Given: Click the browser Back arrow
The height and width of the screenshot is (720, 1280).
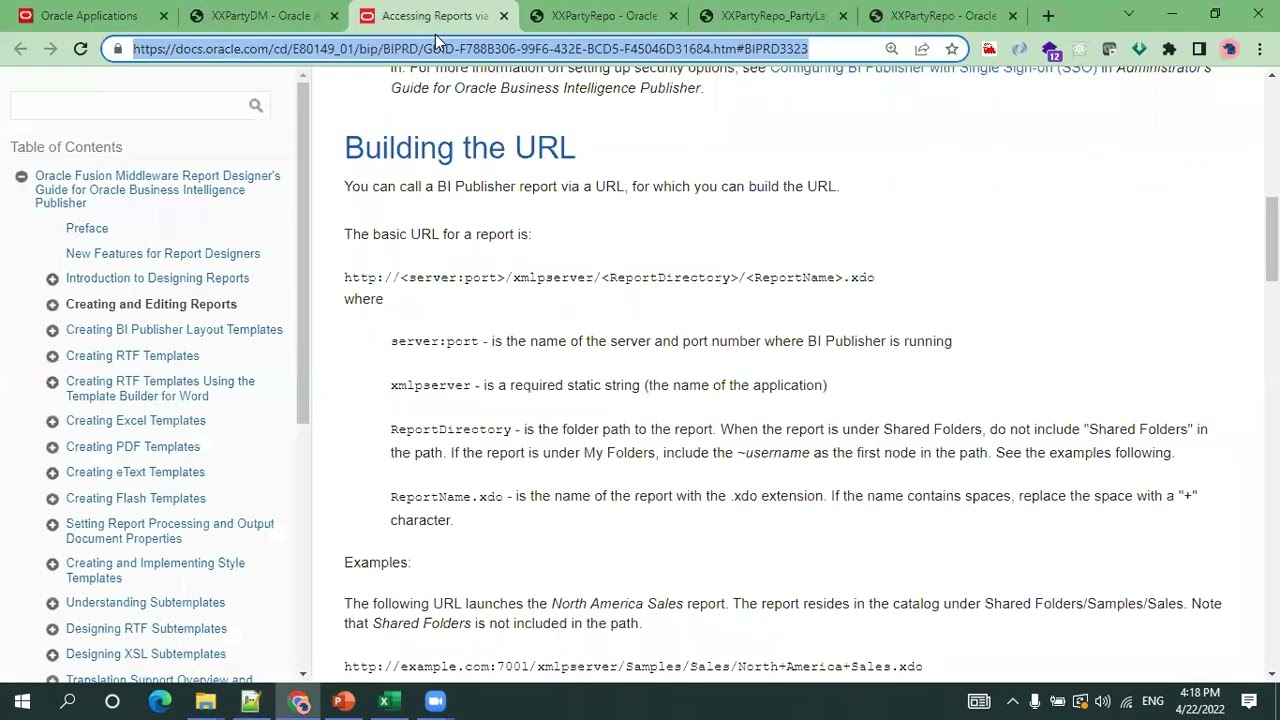Looking at the screenshot, I should click(x=21, y=49).
